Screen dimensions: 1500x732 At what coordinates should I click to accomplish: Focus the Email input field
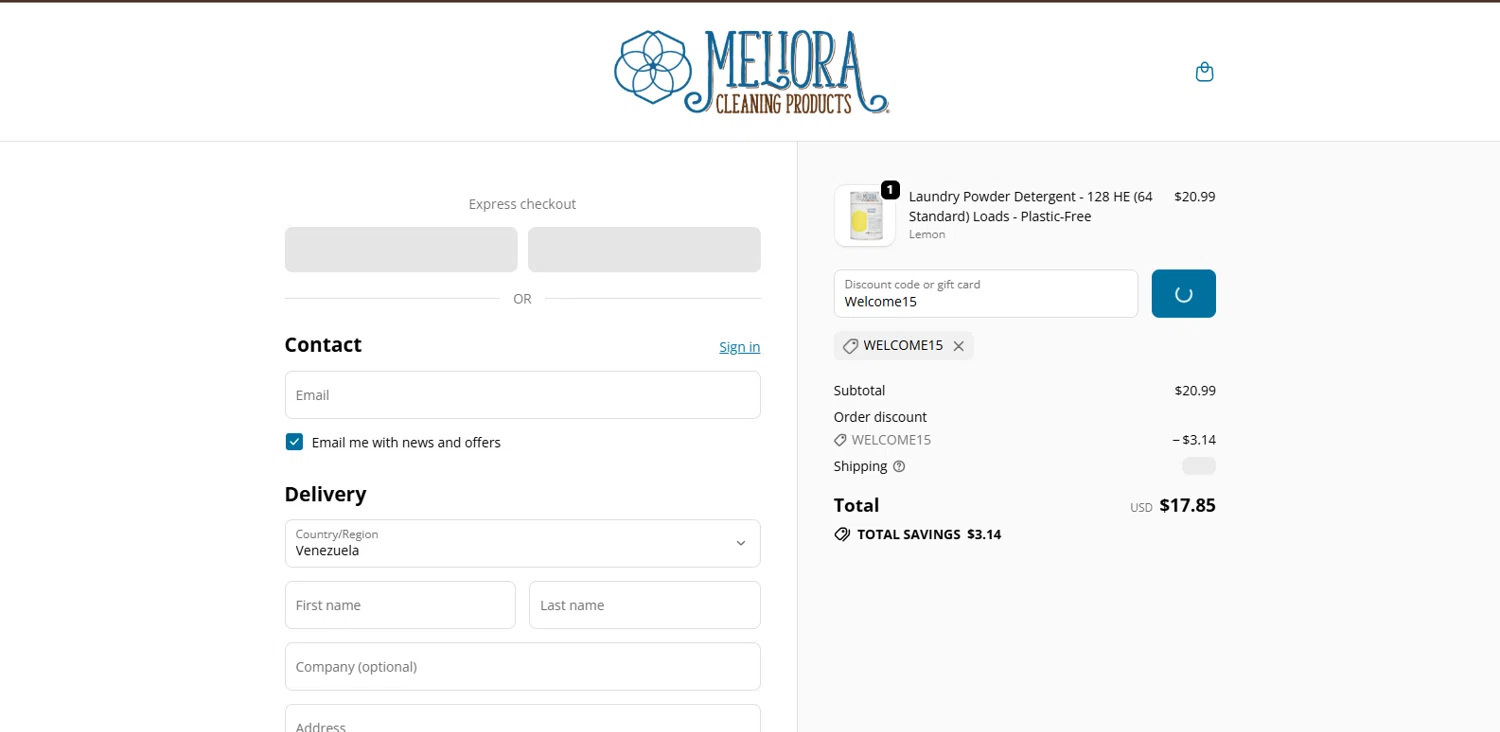522,395
